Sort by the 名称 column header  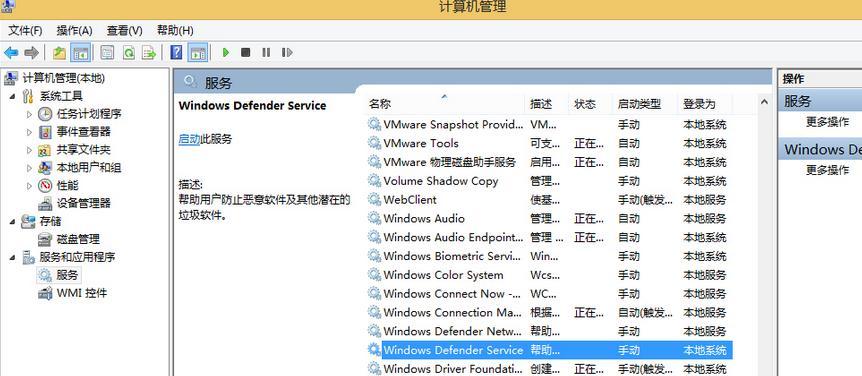click(445, 104)
